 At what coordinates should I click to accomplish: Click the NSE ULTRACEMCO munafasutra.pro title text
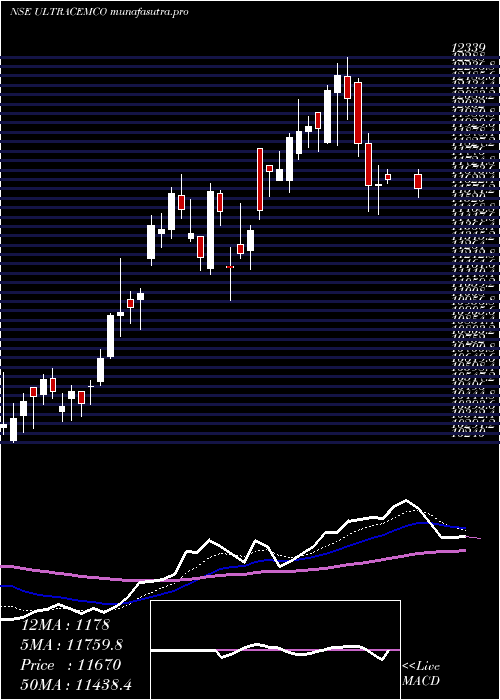pos(99,12)
